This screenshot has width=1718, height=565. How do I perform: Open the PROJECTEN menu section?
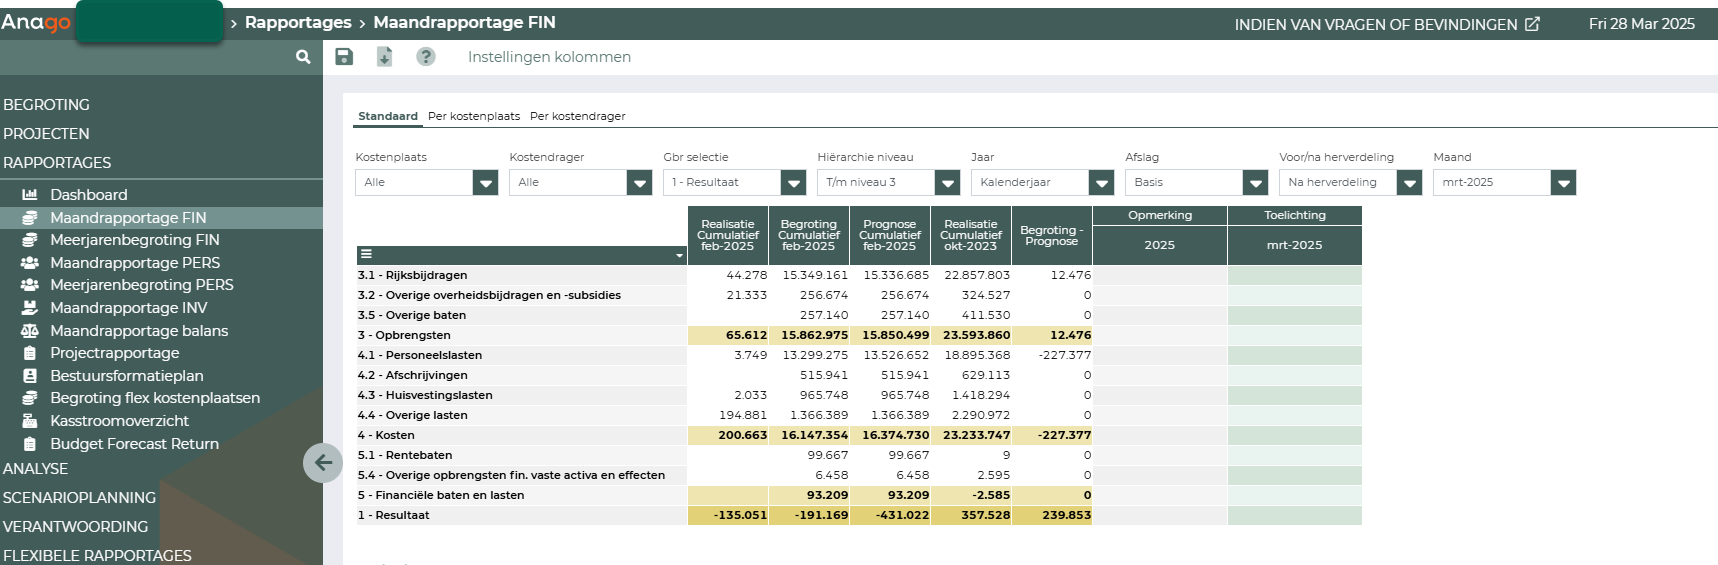[x=46, y=134]
